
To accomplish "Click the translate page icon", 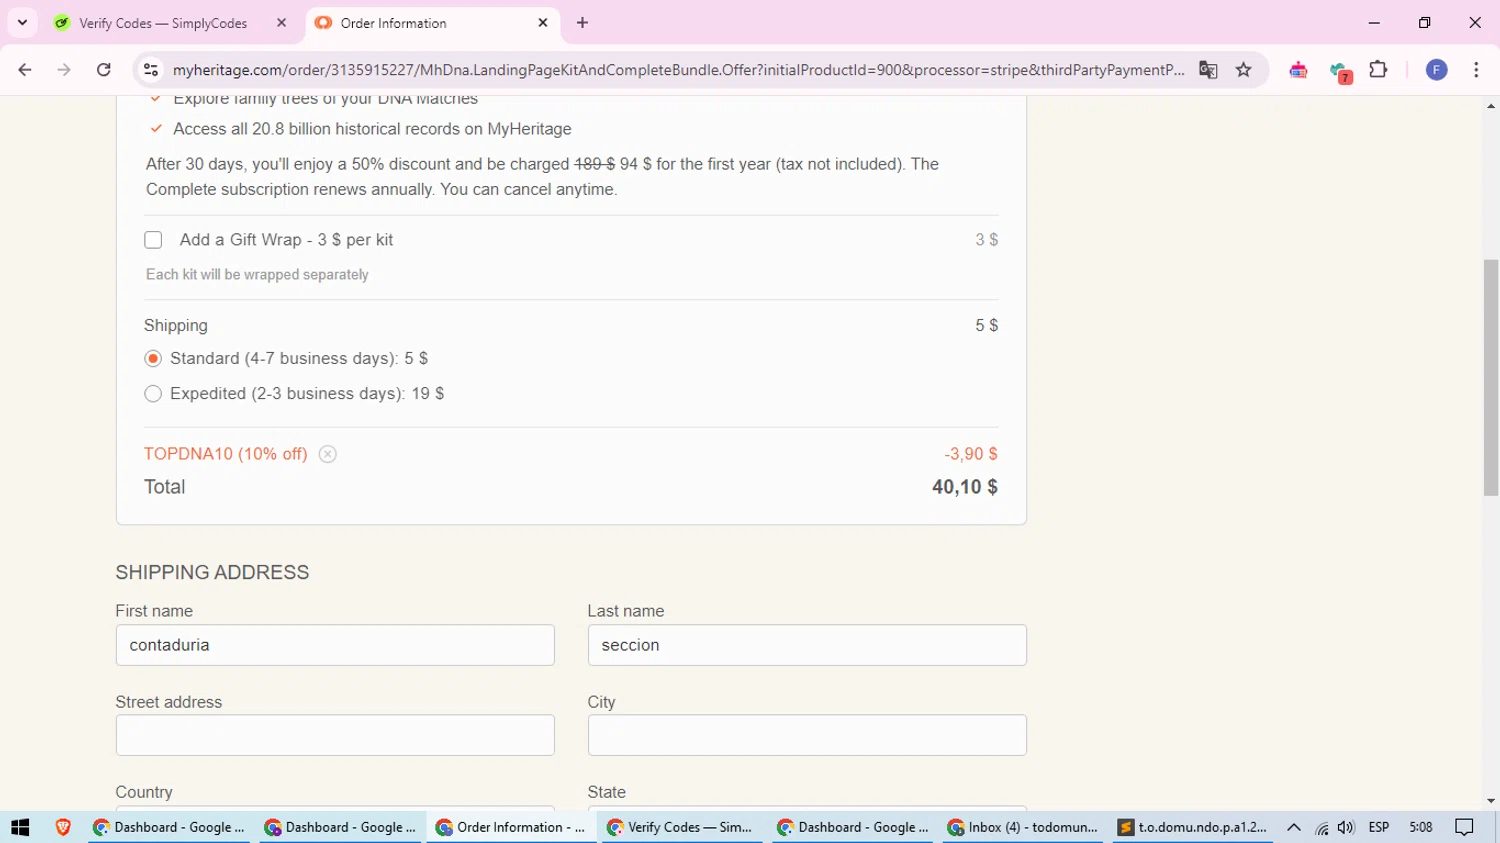I will 1208,70.
